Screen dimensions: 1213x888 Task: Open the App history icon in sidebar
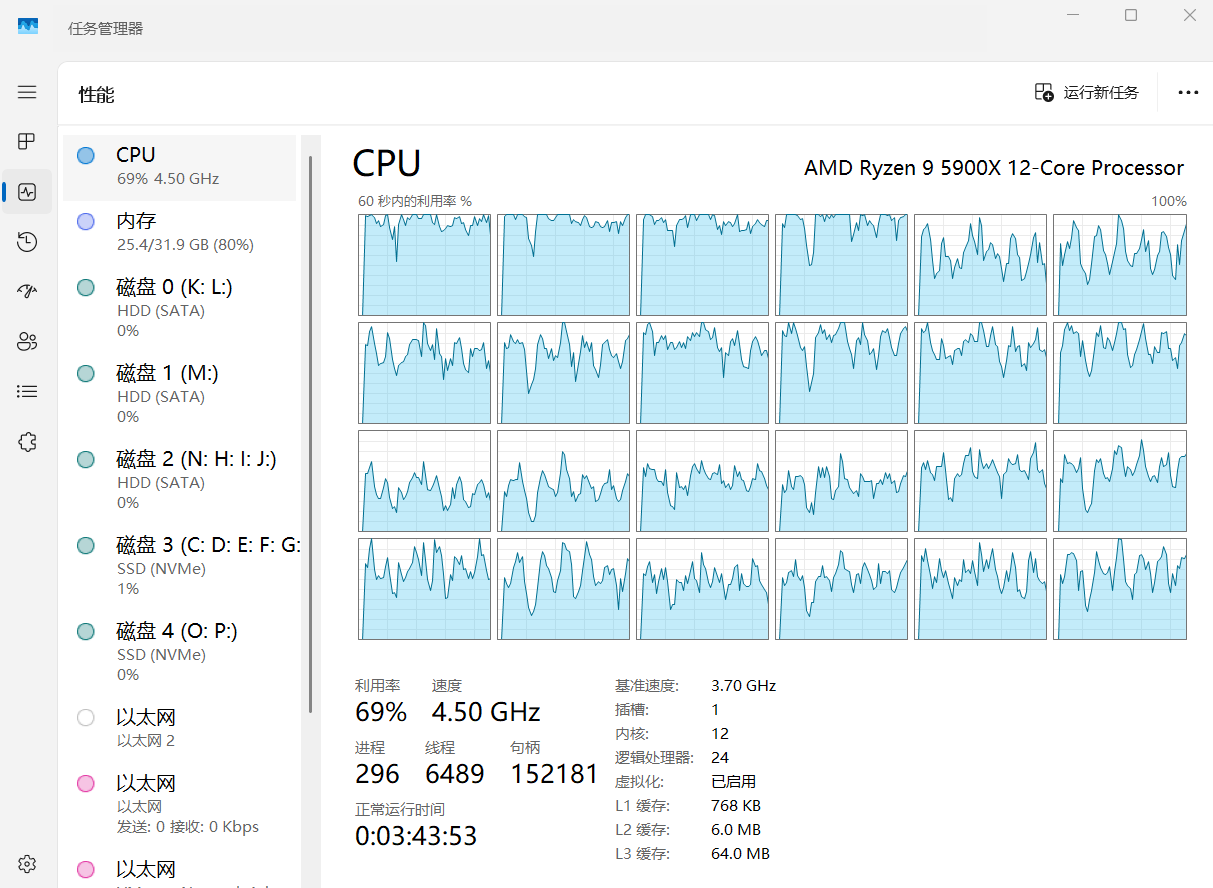coord(27,241)
